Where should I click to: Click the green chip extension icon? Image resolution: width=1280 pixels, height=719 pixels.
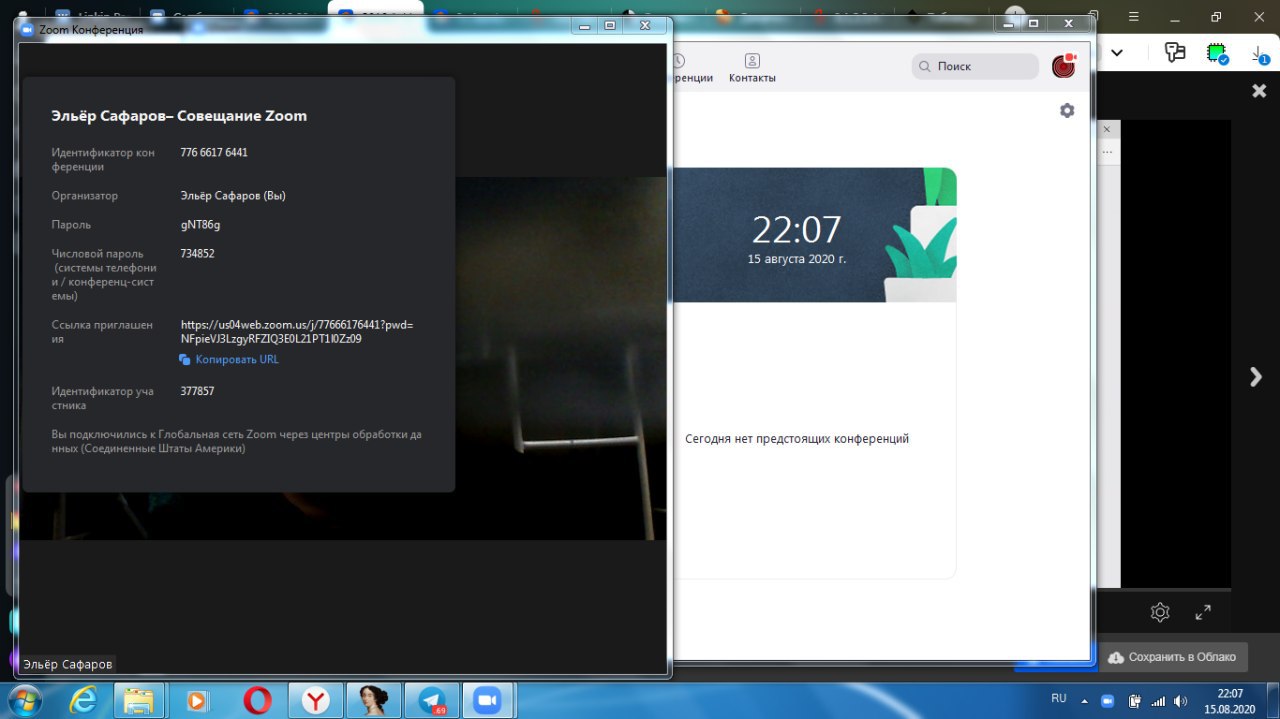[1217, 53]
